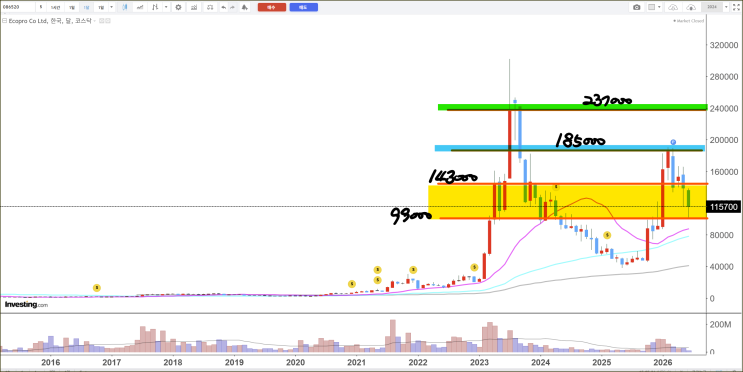Click the alert bell icon
Image resolution: width=743 pixels, height=372 pixels.
(245, 7)
